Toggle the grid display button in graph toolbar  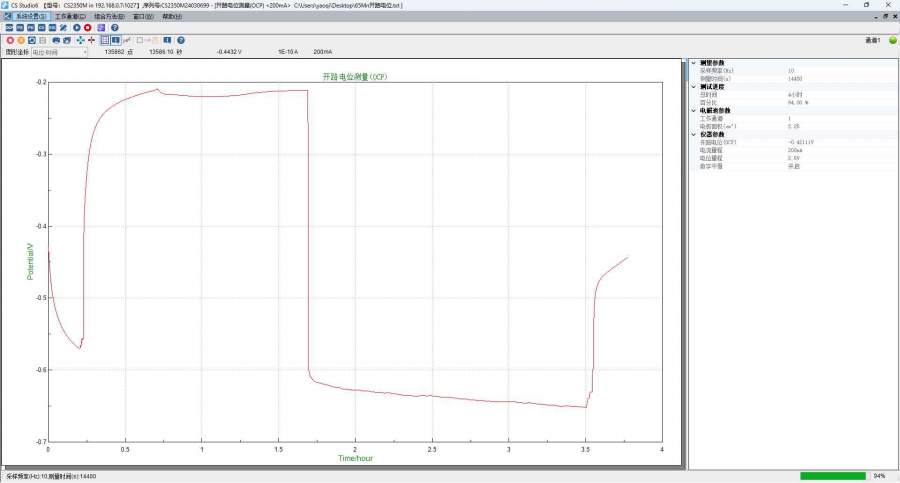[x=105, y=40]
